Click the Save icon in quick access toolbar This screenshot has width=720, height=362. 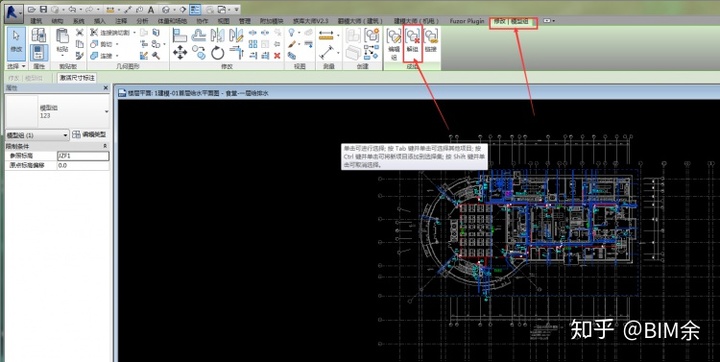[43, 10]
